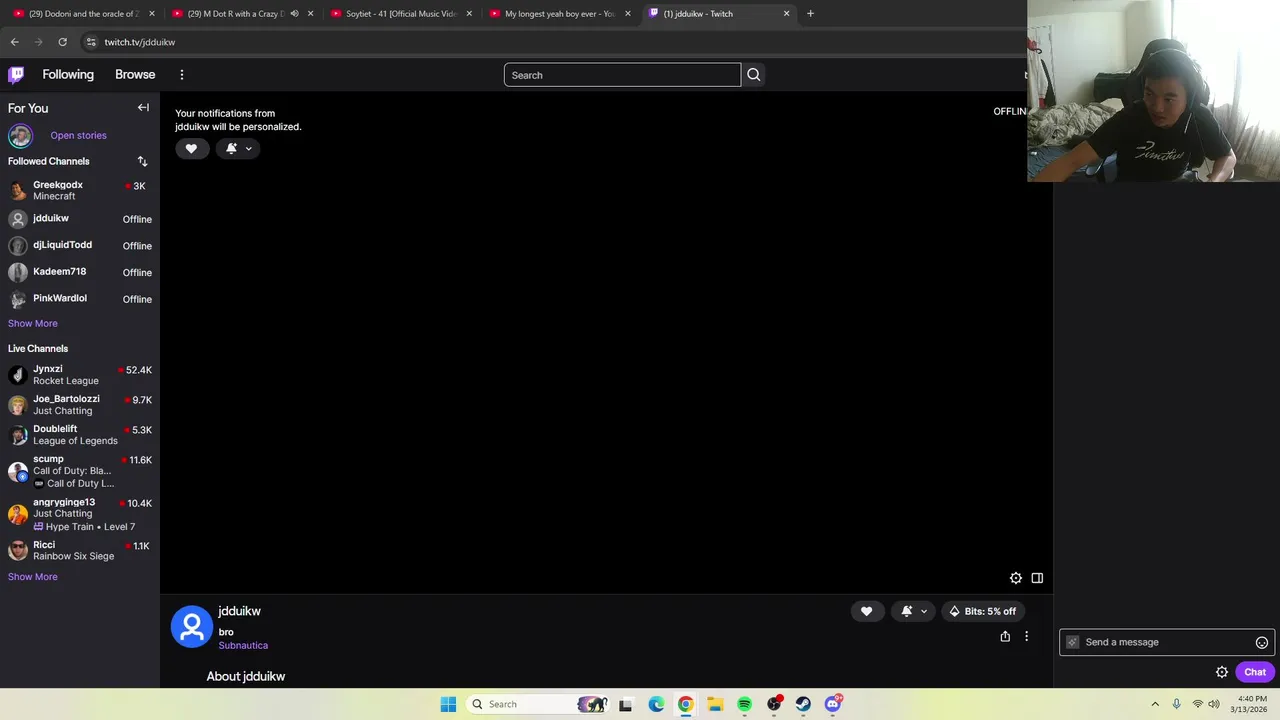Open djLiquidTodd offline channel

[x=80, y=246]
